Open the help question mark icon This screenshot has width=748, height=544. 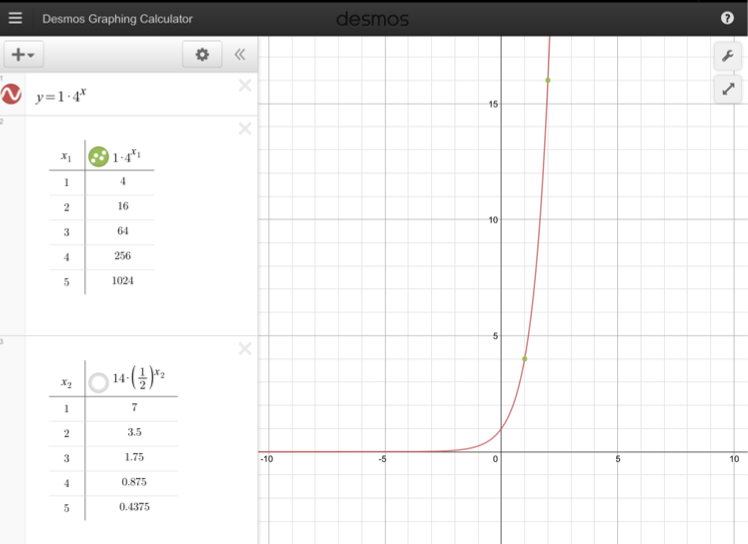pos(727,18)
